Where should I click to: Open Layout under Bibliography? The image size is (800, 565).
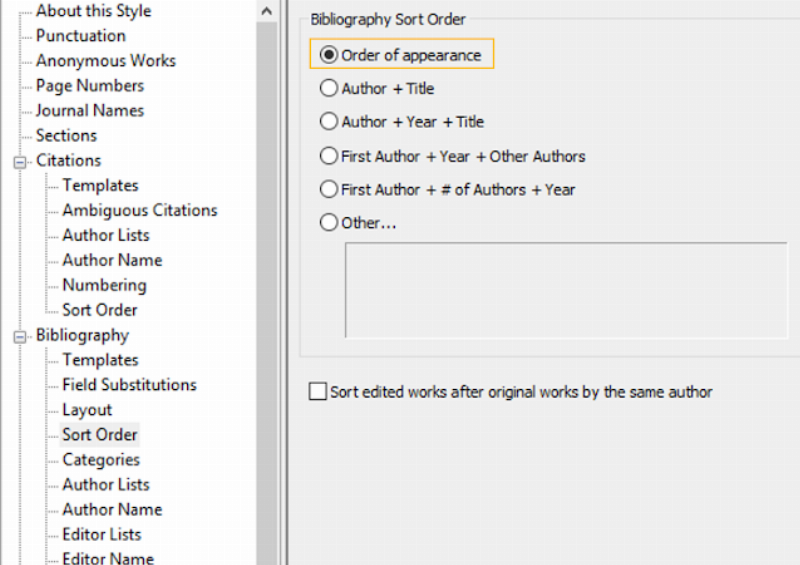(87, 410)
